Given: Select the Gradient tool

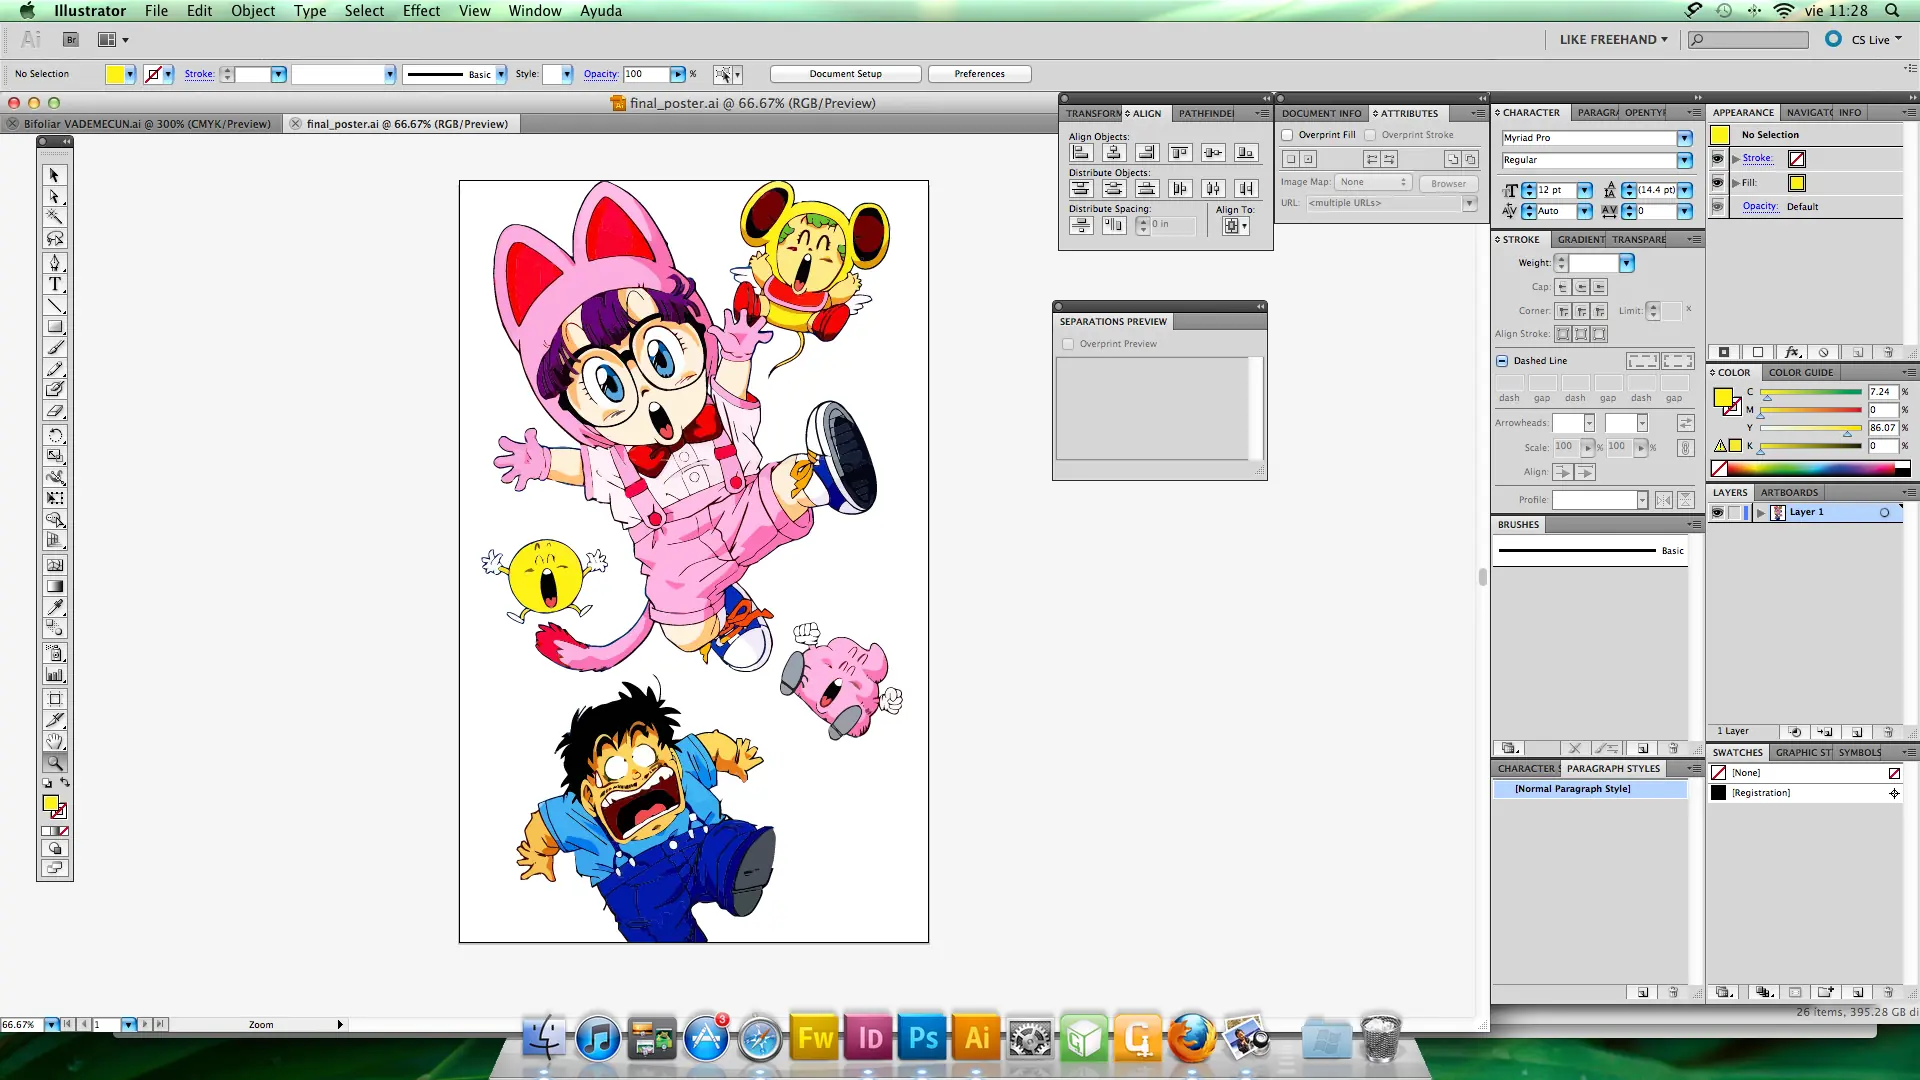Looking at the screenshot, I should [x=55, y=586].
